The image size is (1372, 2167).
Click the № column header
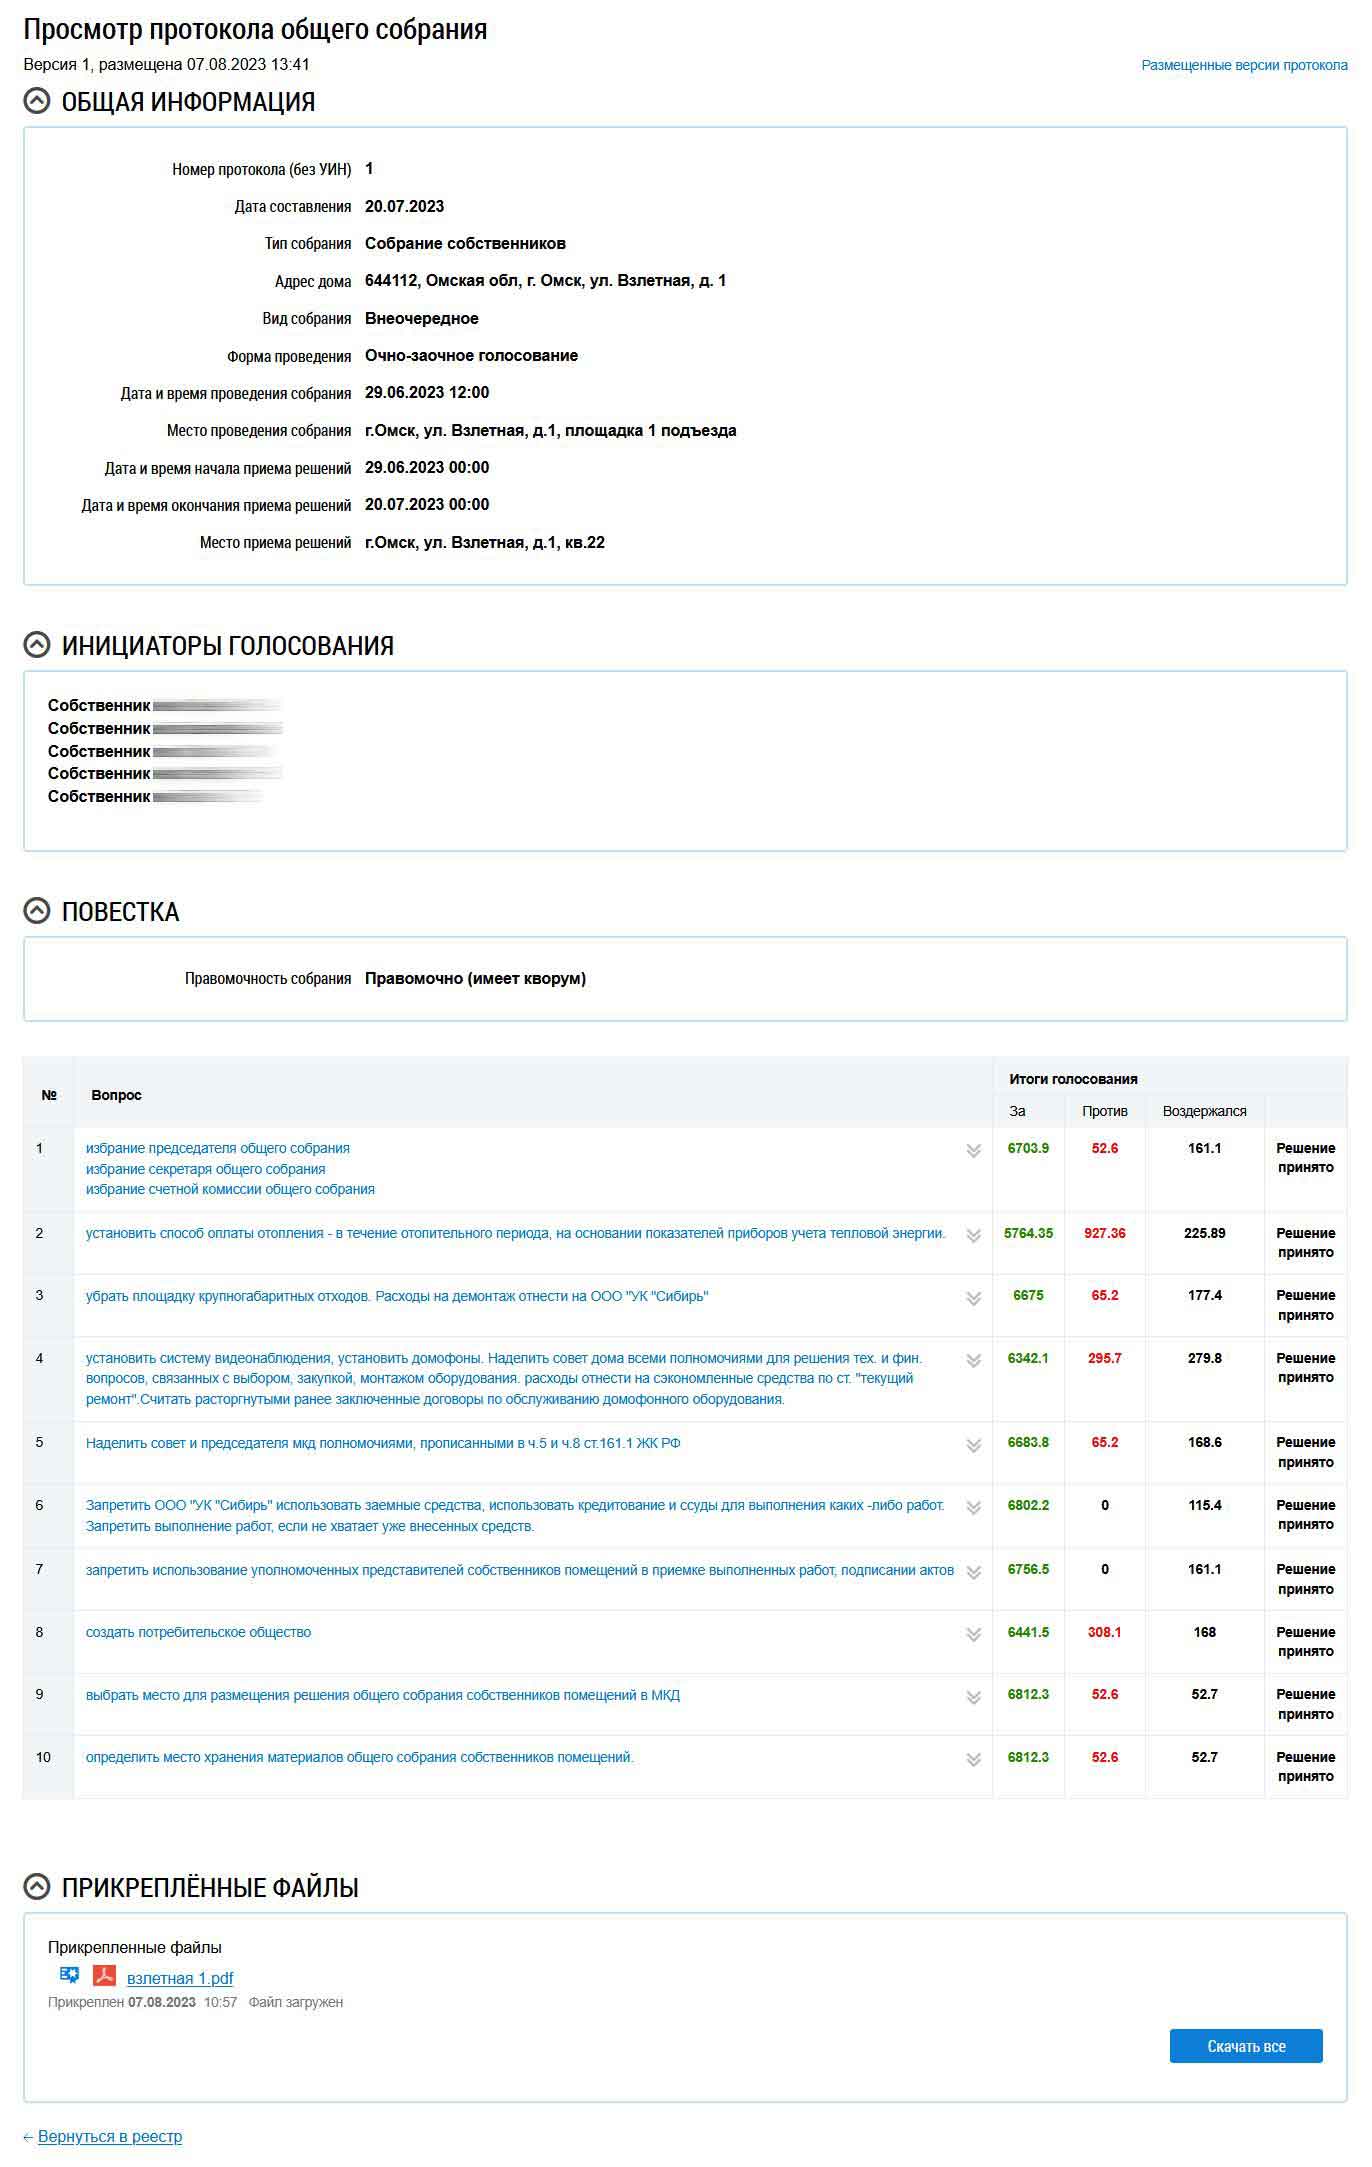click(x=49, y=1095)
